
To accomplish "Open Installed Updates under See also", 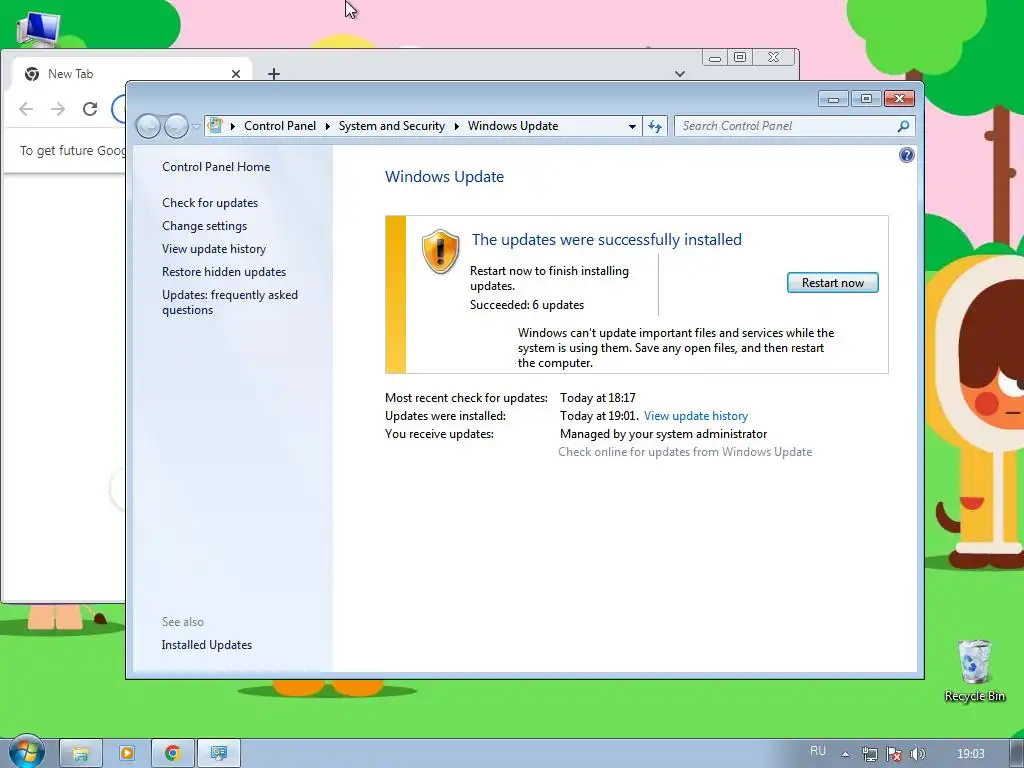I will point(206,645).
